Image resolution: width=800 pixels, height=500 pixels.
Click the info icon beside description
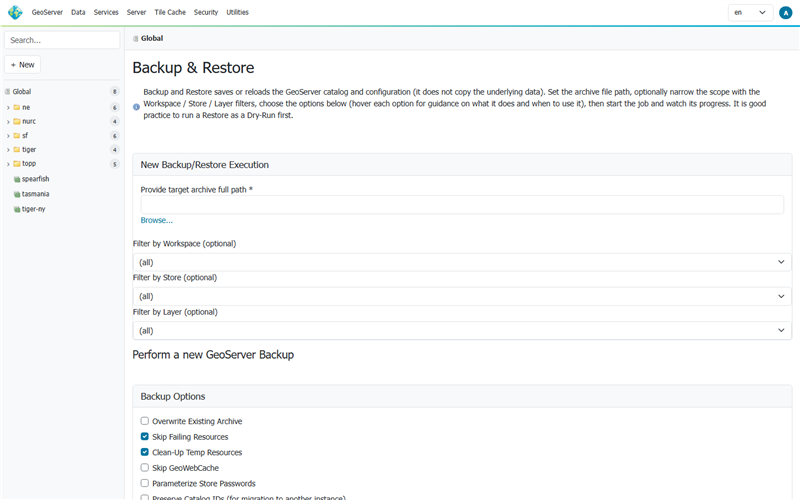click(136, 107)
